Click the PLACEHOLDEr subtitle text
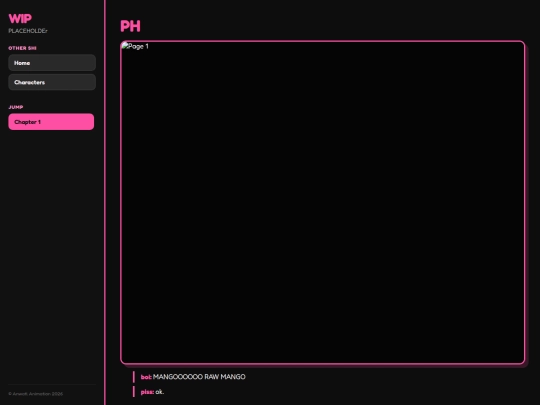Screen dimensions: 540x405 pos(28,31)
